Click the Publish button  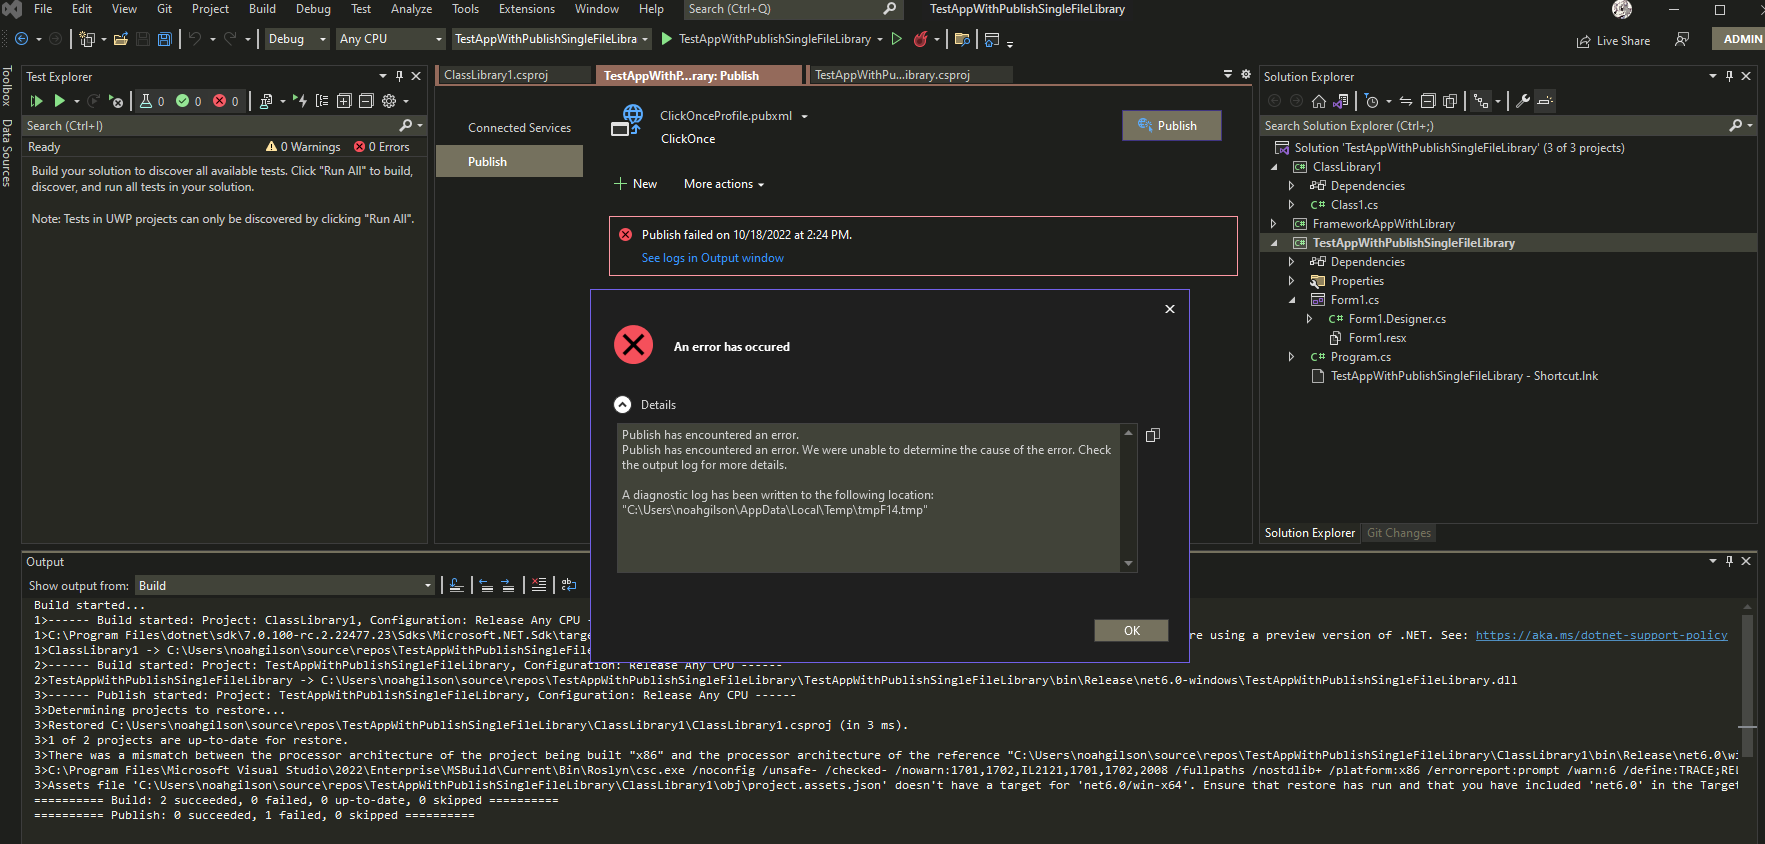pyautogui.click(x=1171, y=126)
